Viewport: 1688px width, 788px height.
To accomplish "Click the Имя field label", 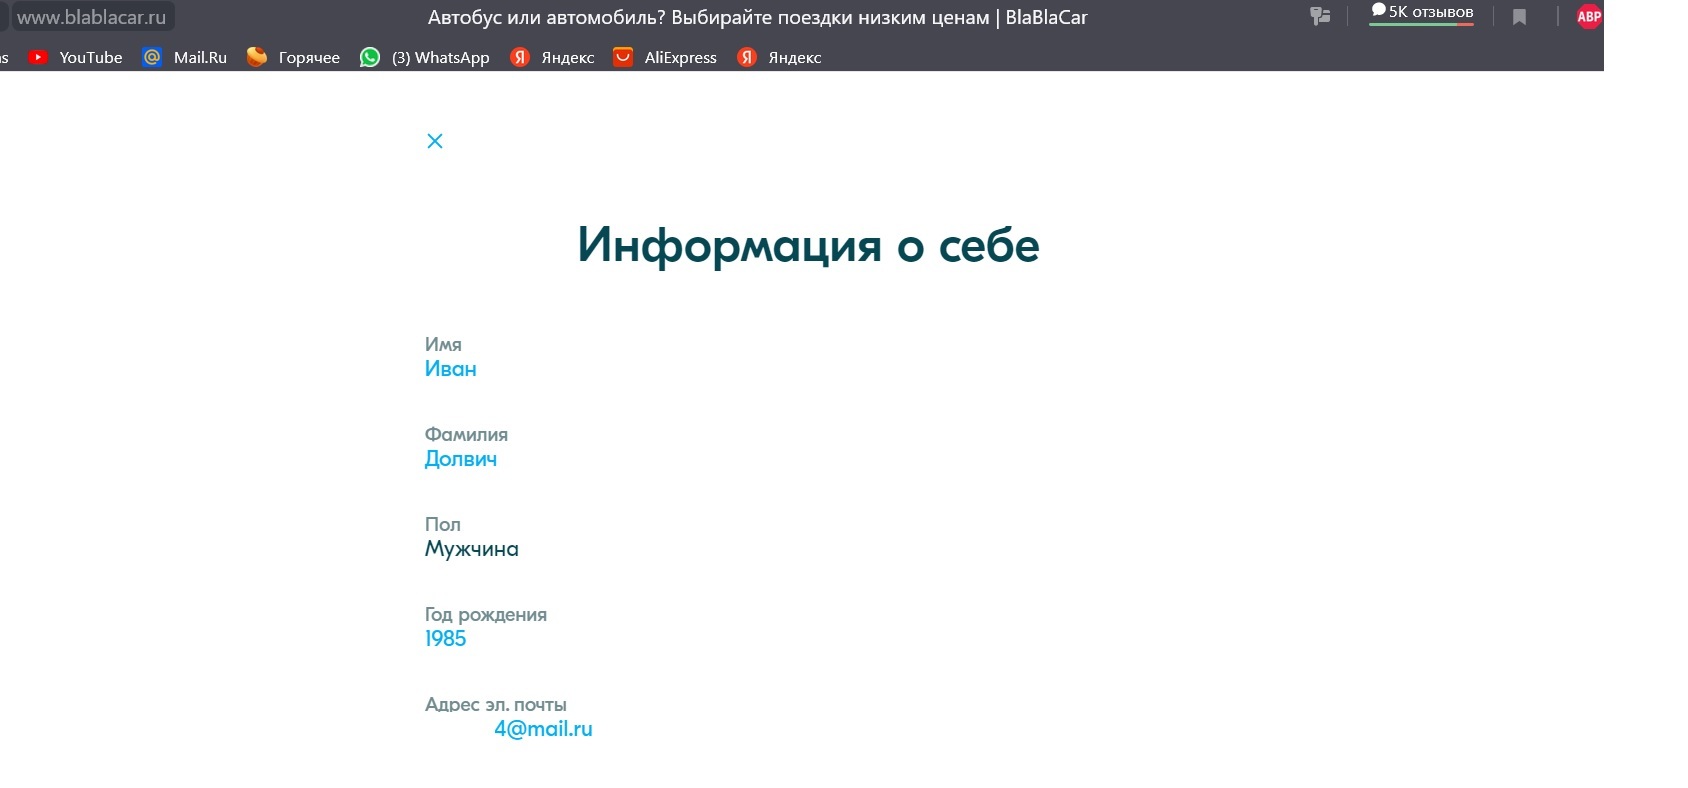I will (x=443, y=344).
